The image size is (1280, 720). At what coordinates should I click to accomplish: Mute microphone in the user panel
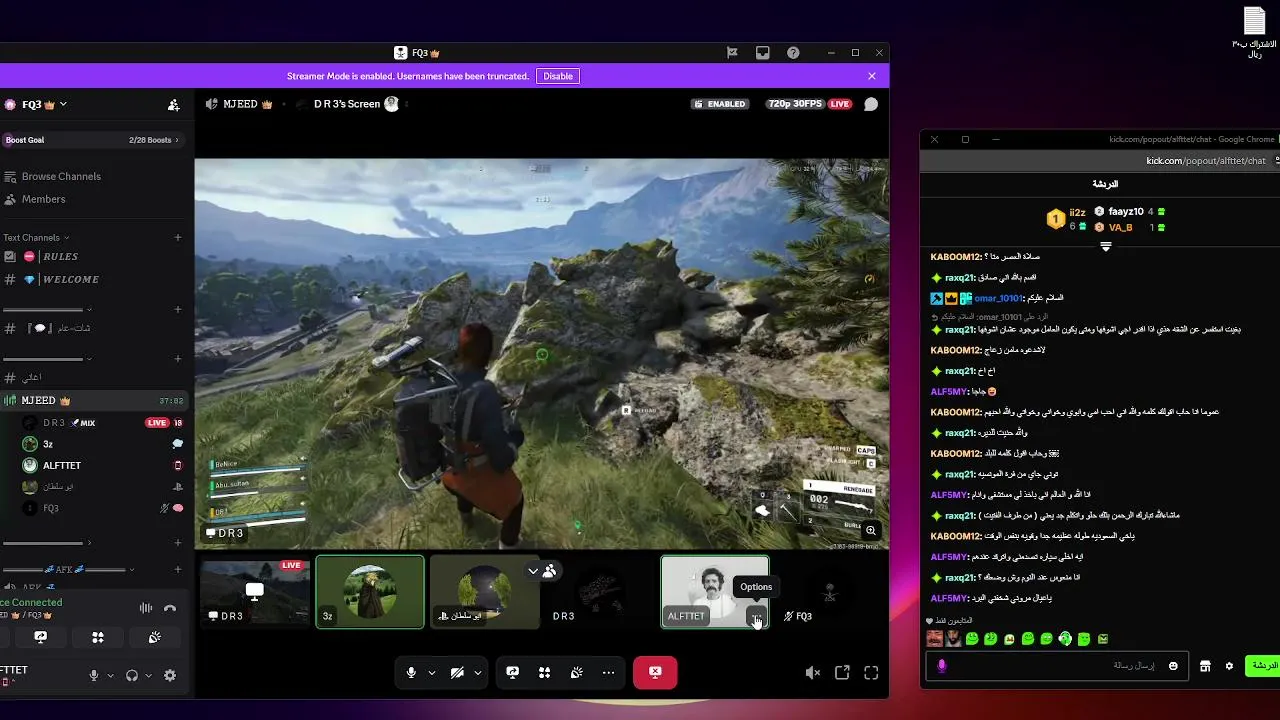pos(94,675)
